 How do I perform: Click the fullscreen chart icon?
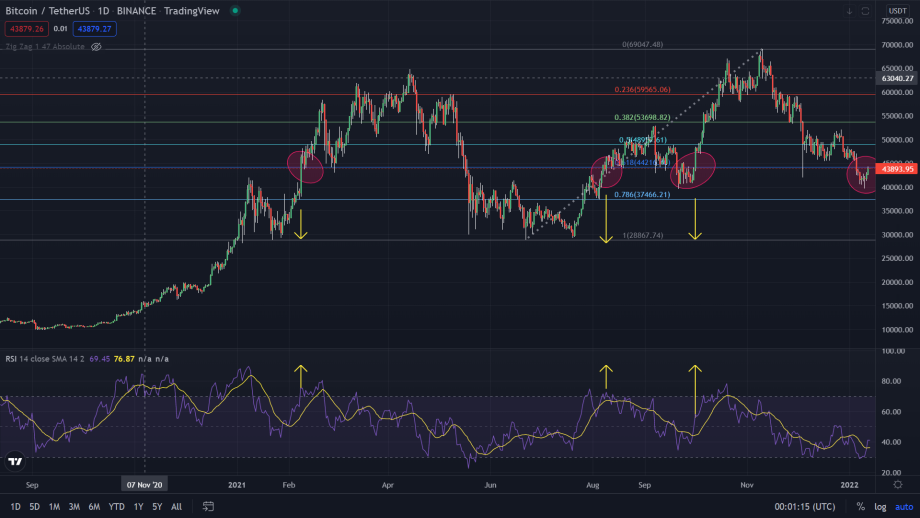tap(866, 11)
